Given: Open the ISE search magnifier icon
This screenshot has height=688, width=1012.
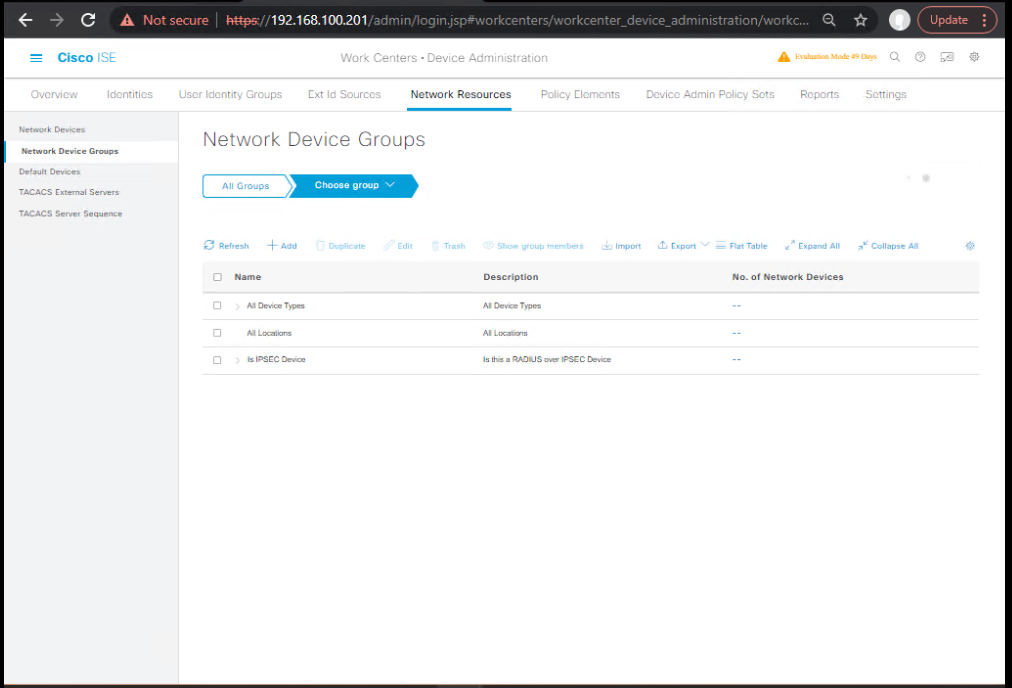Looking at the screenshot, I should click(895, 57).
